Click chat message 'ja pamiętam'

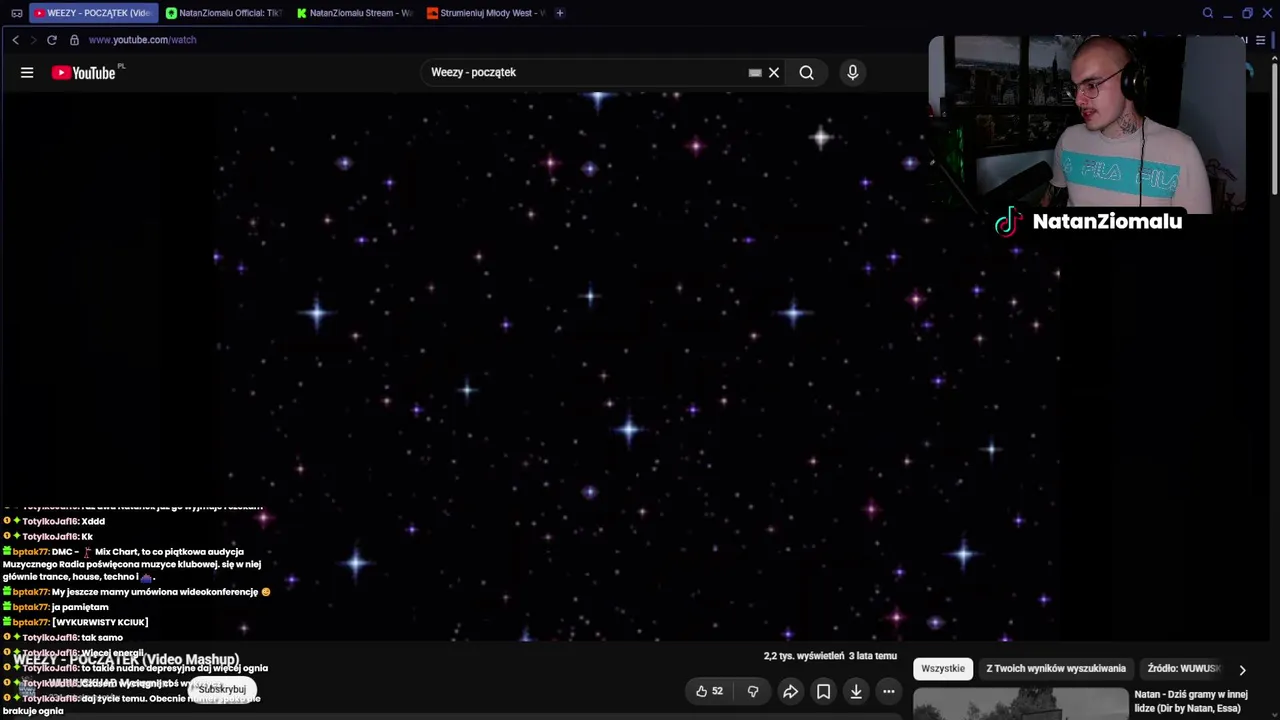80,607
